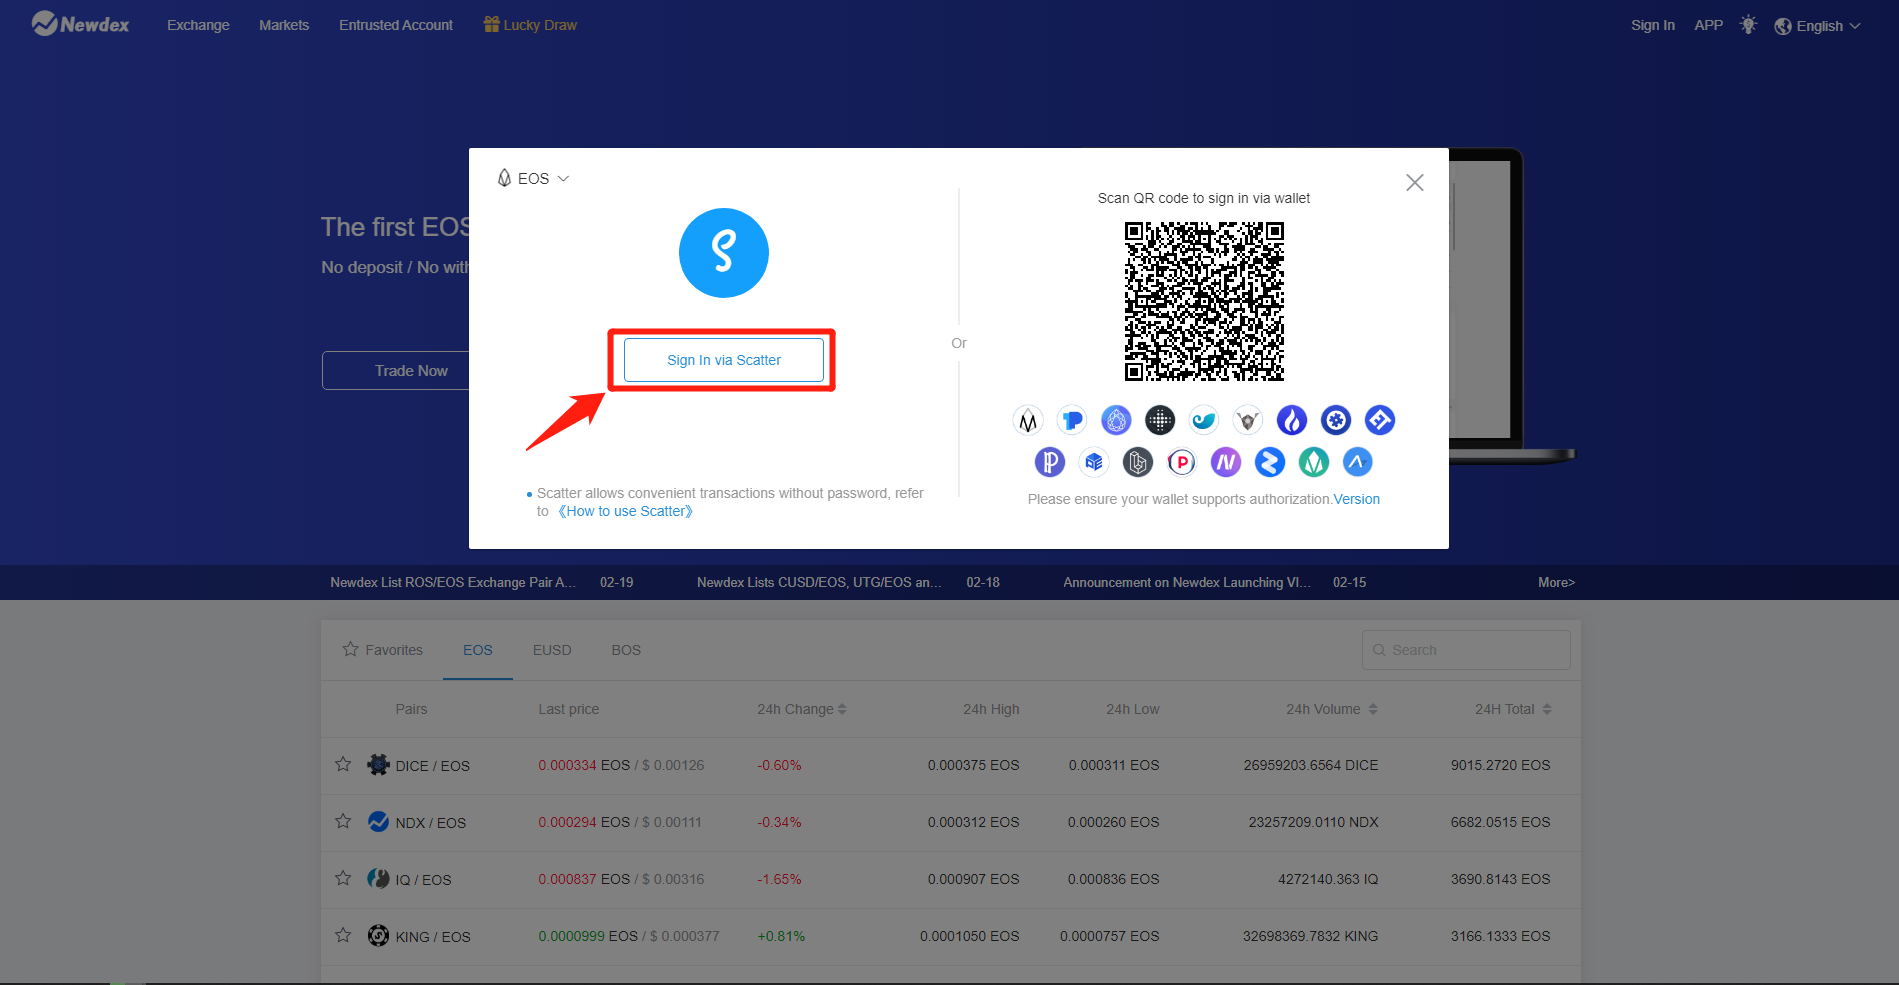The width and height of the screenshot is (1899, 985).
Task: Focus the pair Search field
Action: coord(1466,650)
